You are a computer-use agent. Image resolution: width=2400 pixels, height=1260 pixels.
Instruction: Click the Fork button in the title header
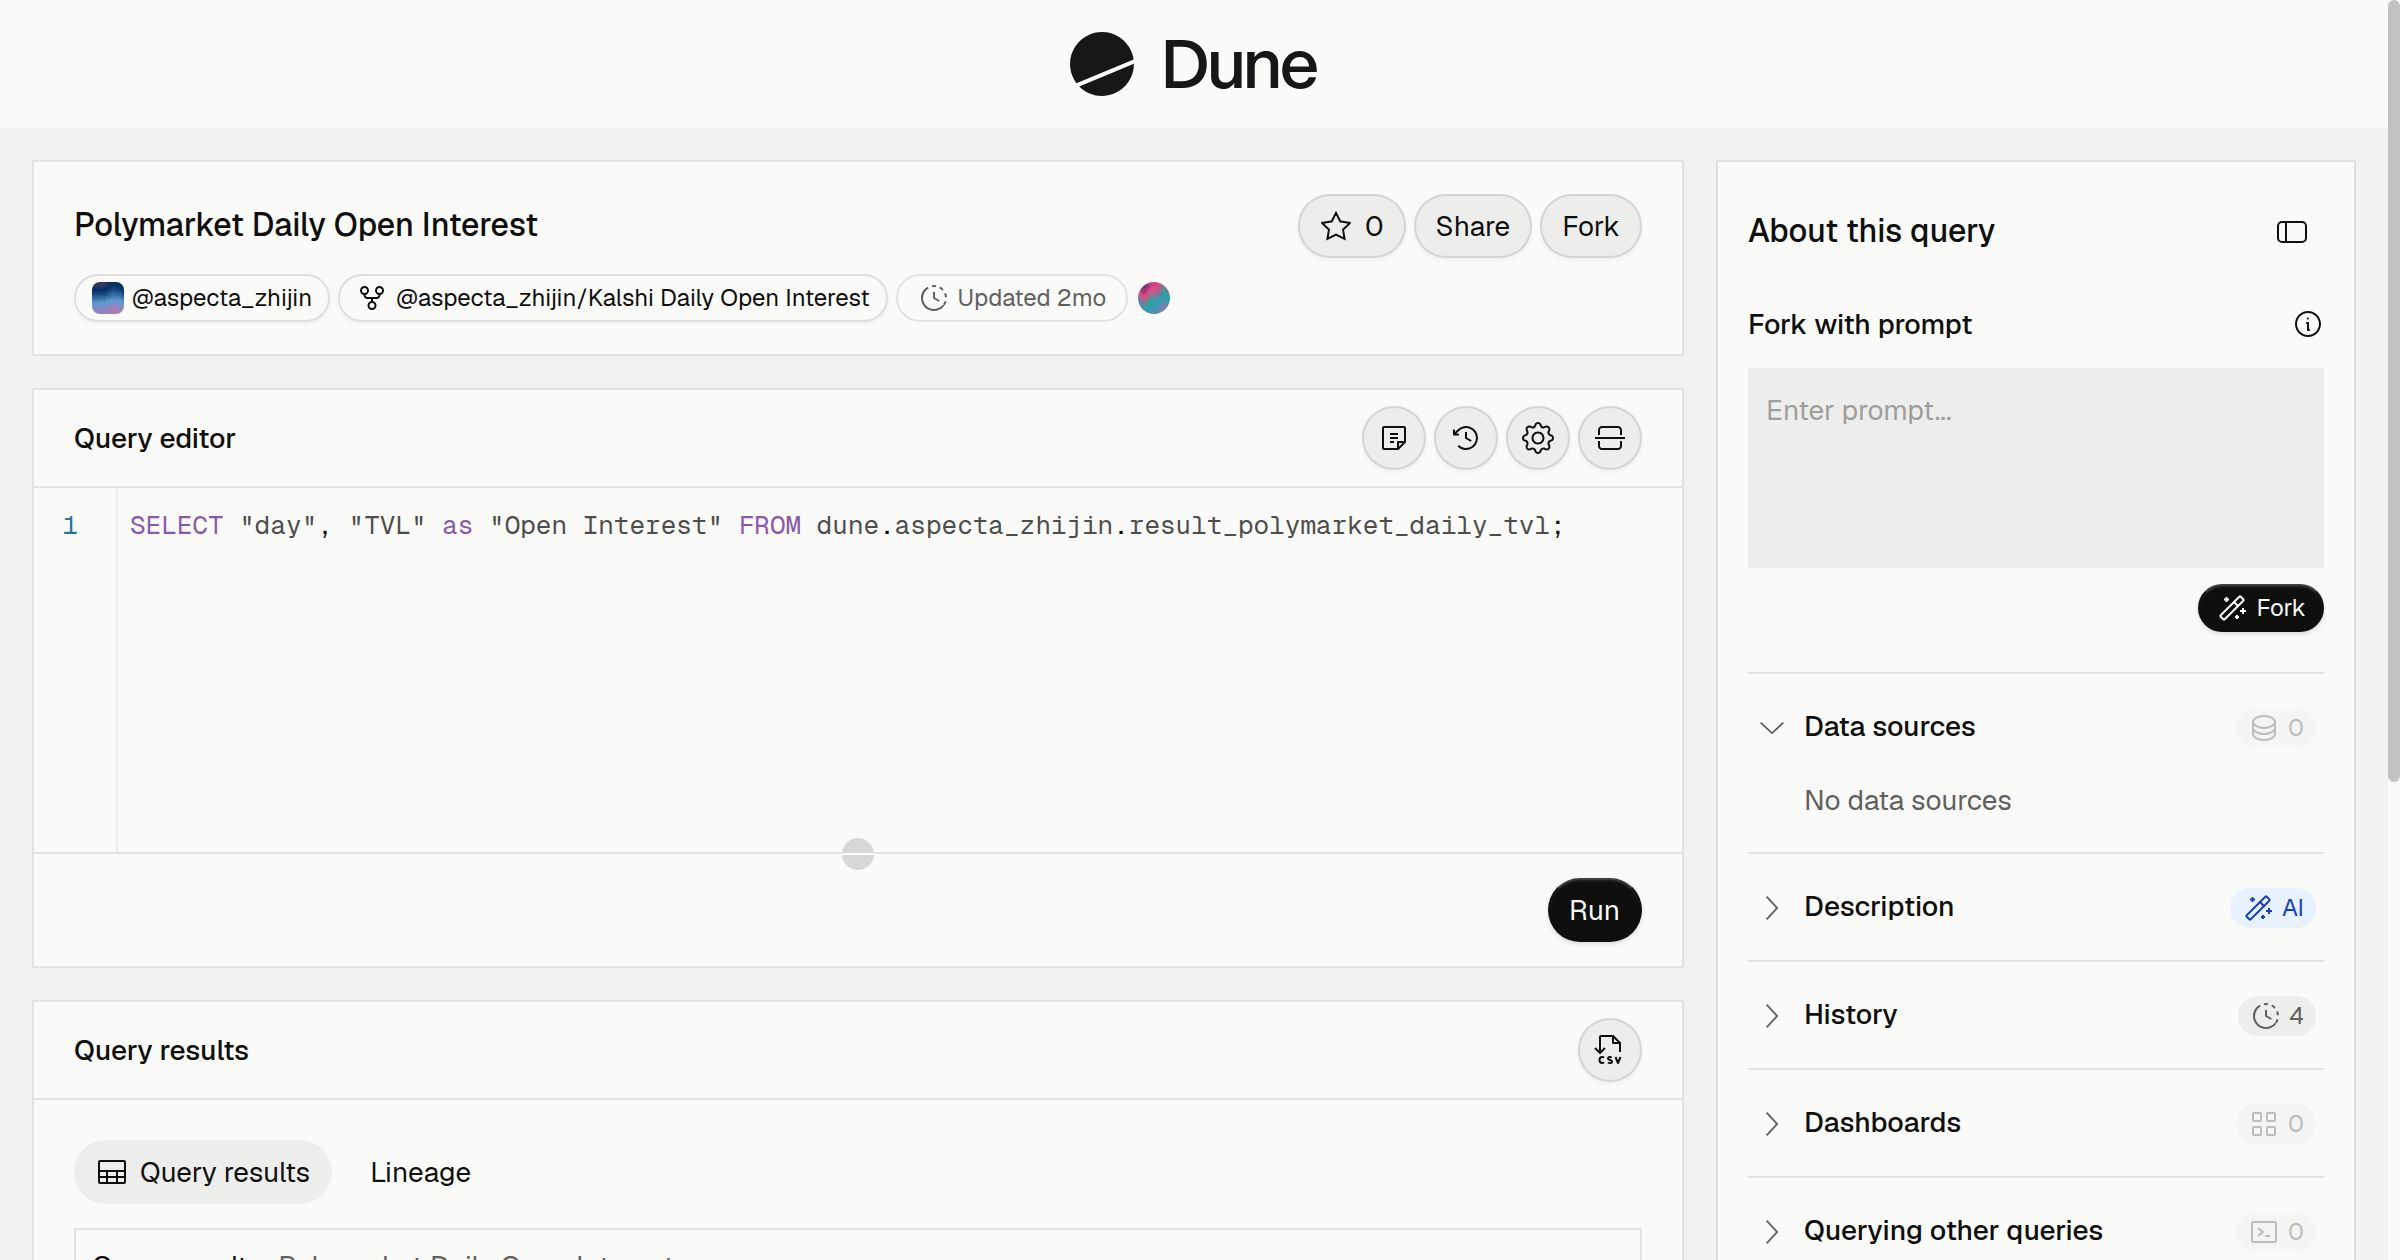pyautogui.click(x=1590, y=226)
